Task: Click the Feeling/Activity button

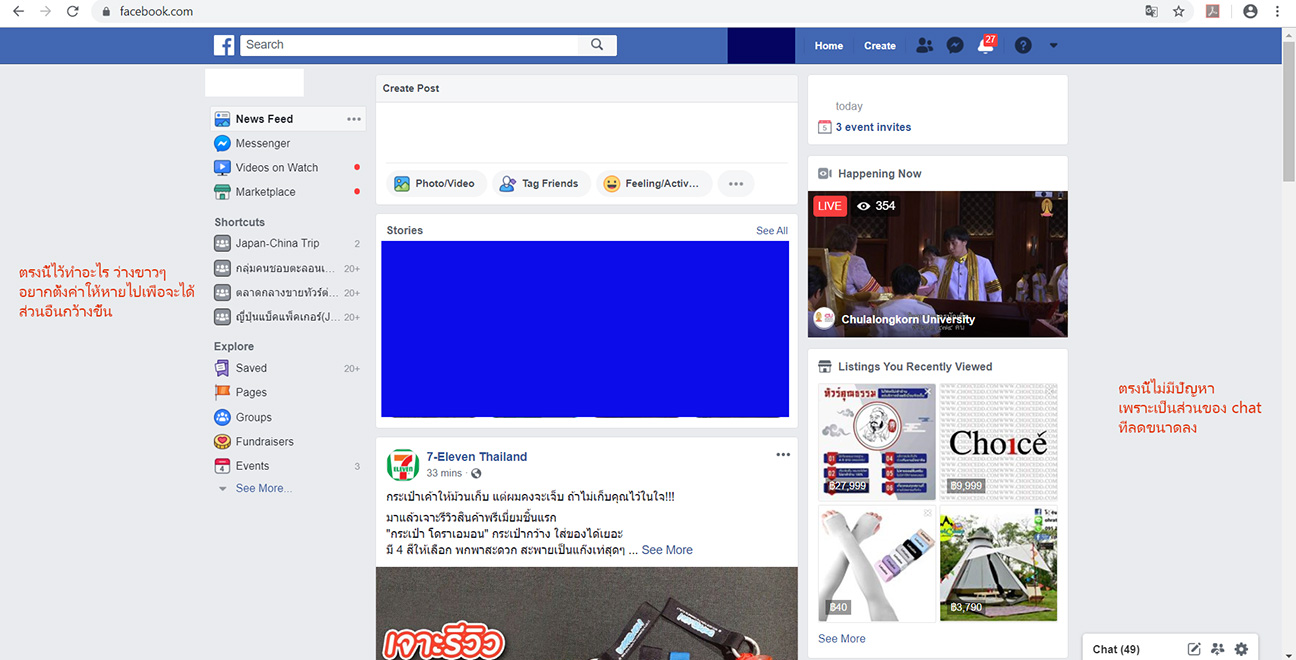Action: 654,184
